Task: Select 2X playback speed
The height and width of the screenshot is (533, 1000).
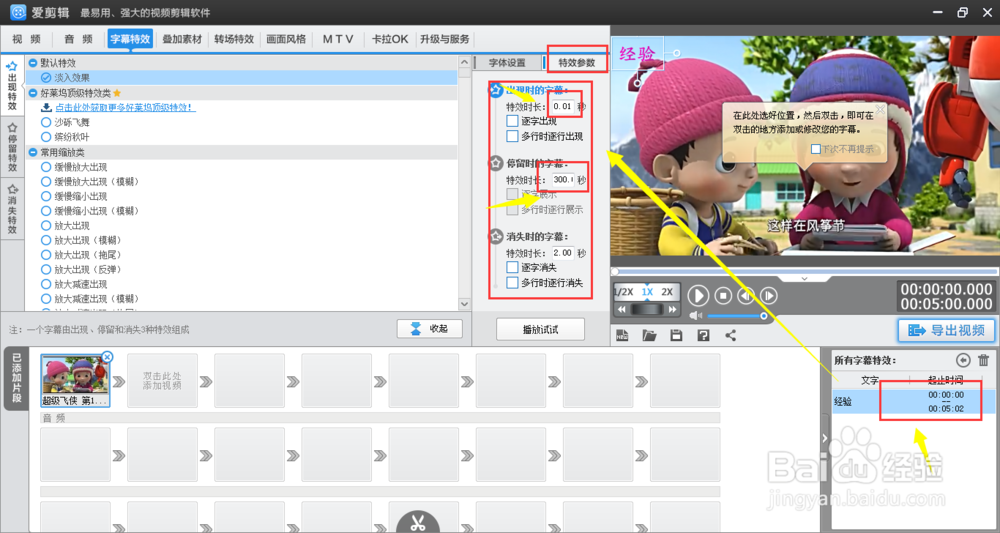Action: tap(667, 291)
